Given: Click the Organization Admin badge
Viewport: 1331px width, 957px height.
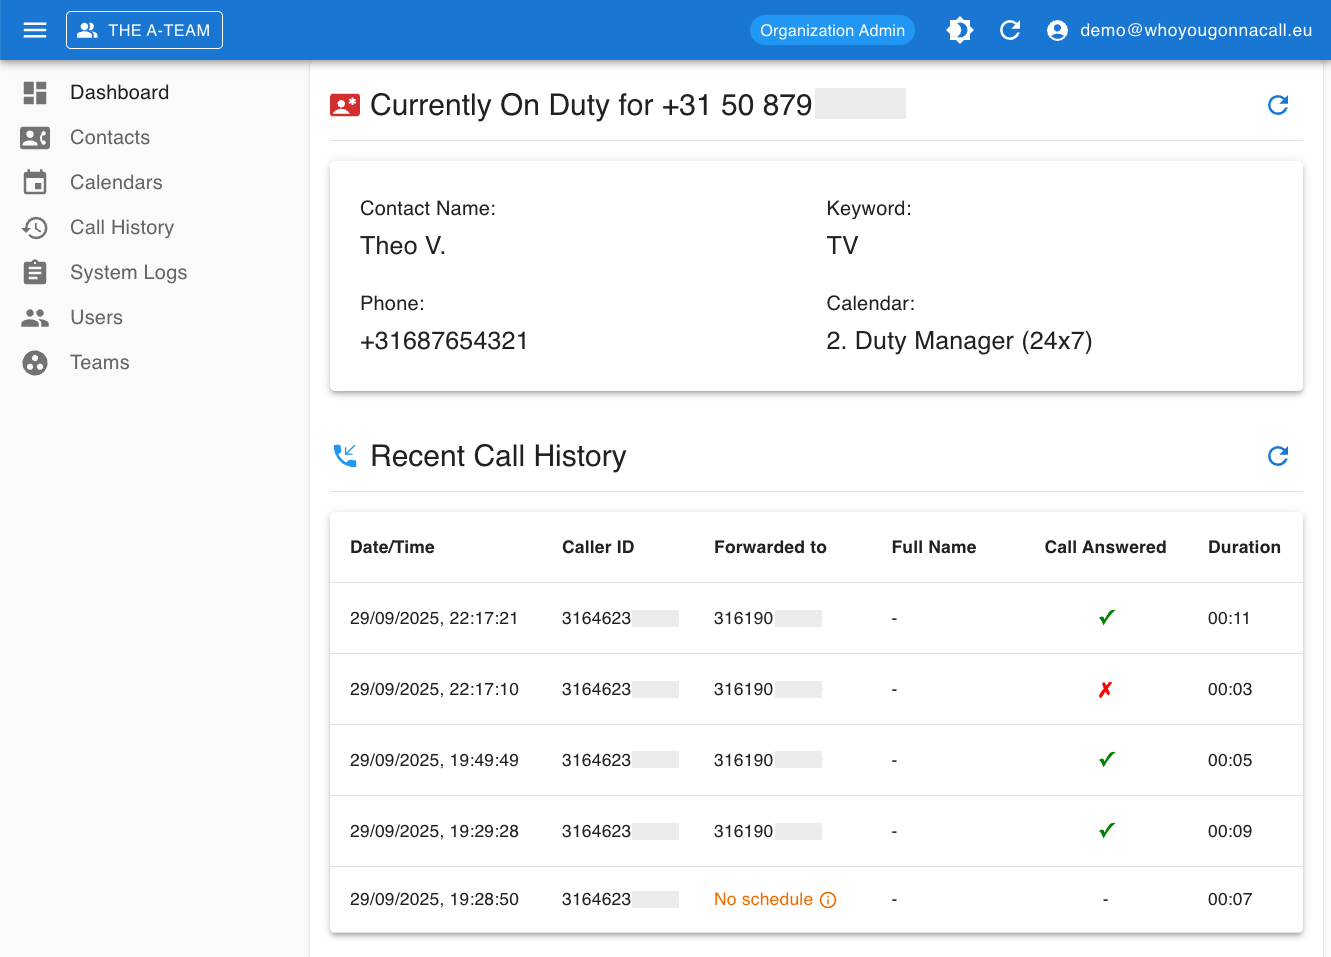Looking at the screenshot, I should 832,30.
